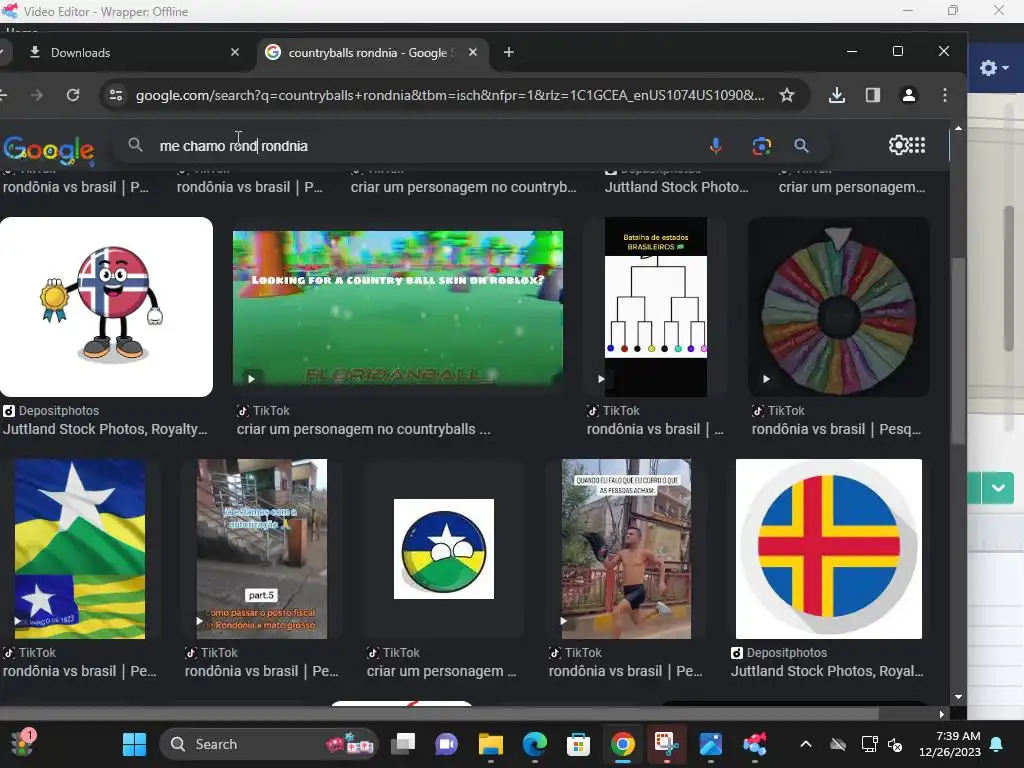1024x768 pixels.
Task: Click the Chrome reload page icon
Action: [x=73, y=95]
